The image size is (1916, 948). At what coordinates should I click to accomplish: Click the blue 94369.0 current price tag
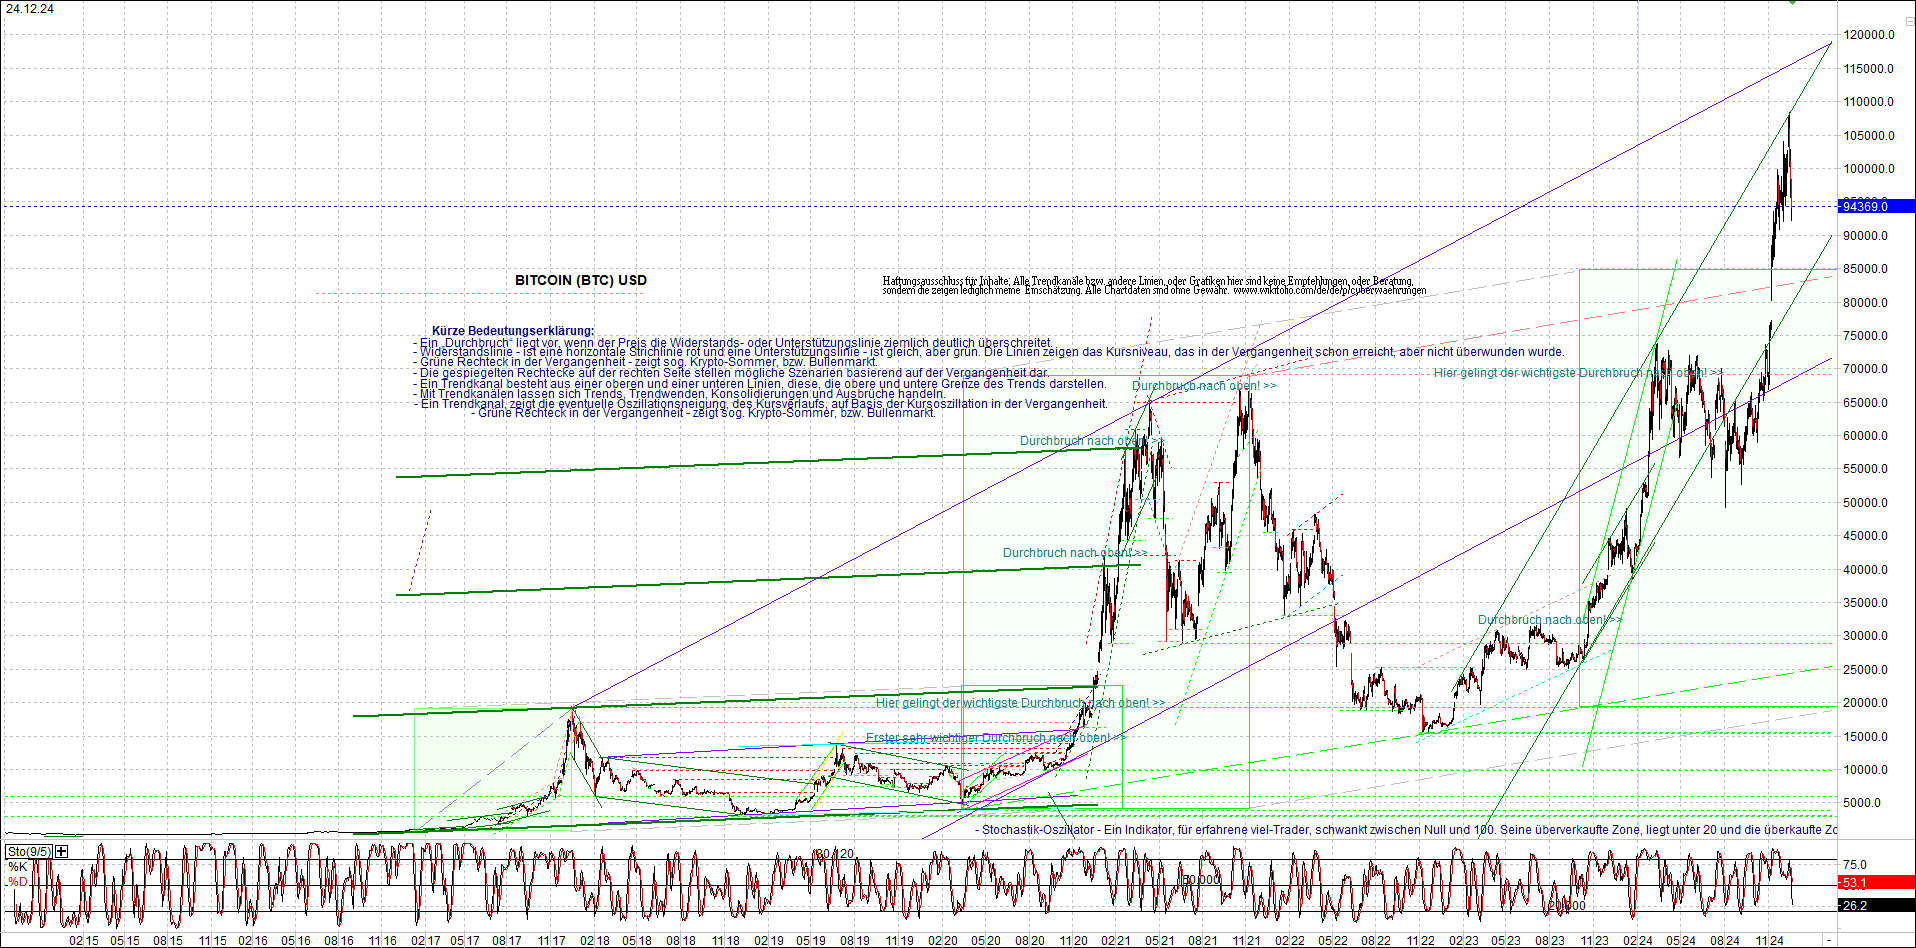[1876, 206]
